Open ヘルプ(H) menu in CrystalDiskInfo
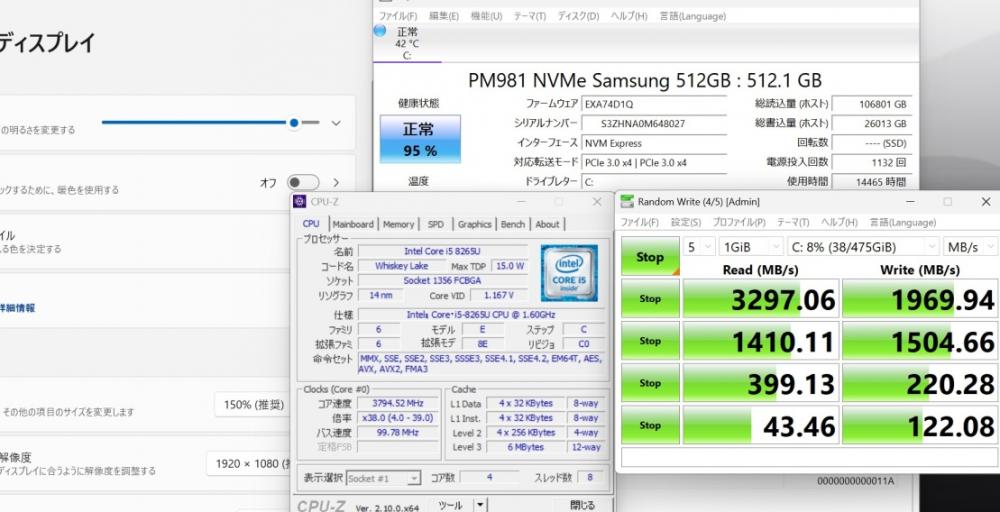The width and height of the screenshot is (1000, 512). pos(629,16)
